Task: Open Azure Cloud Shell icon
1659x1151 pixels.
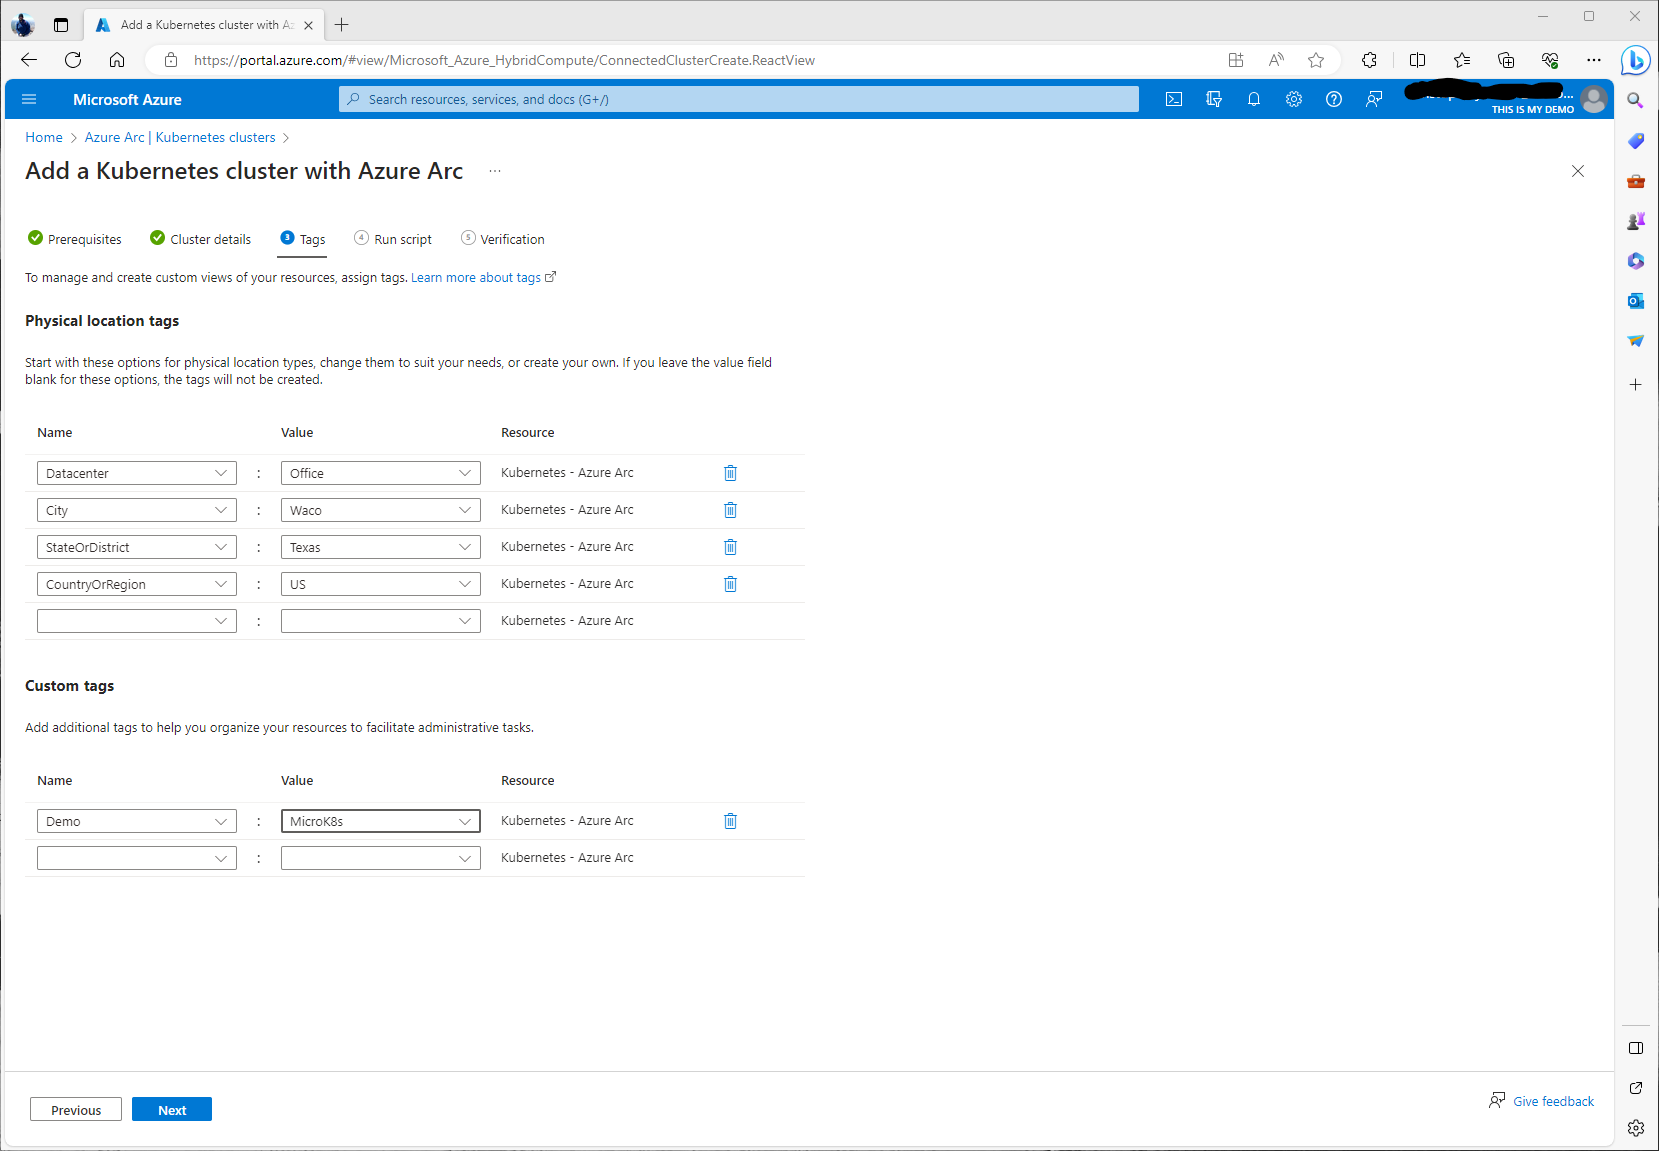Action: (x=1174, y=99)
